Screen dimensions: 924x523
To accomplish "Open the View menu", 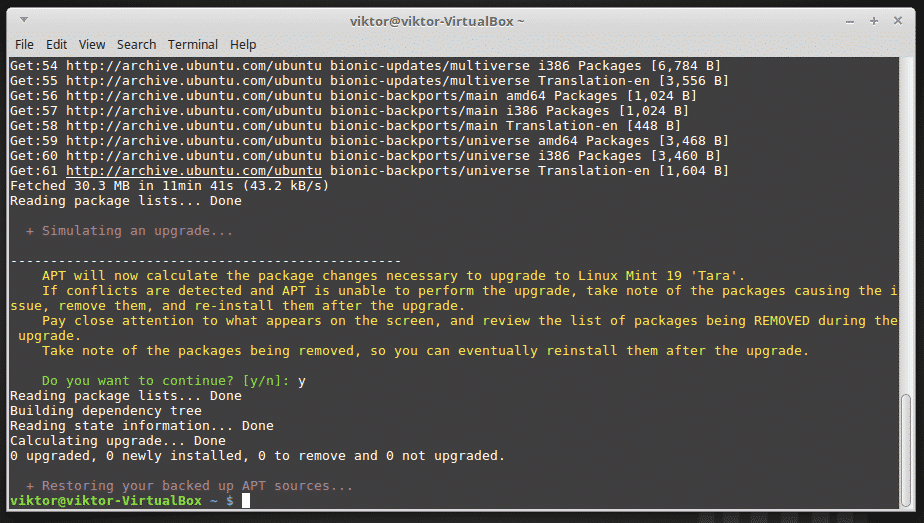I will pos(92,45).
